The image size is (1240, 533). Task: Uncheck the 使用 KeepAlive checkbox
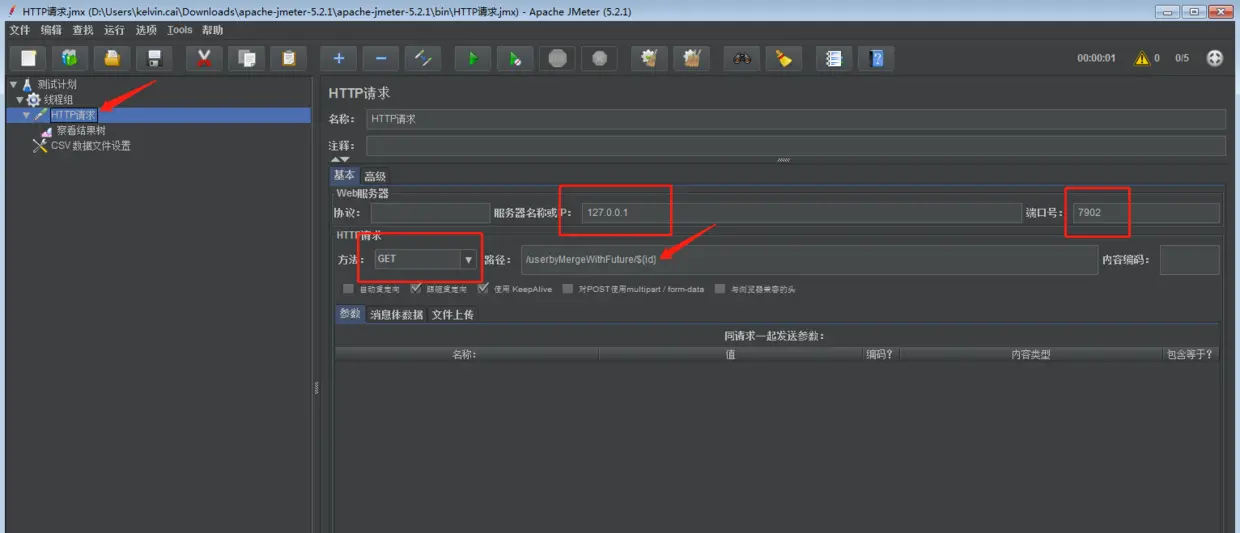(483, 289)
